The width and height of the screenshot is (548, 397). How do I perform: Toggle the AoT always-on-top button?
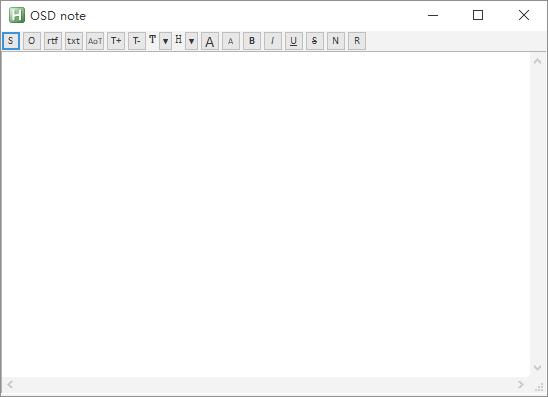pos(95,41)
